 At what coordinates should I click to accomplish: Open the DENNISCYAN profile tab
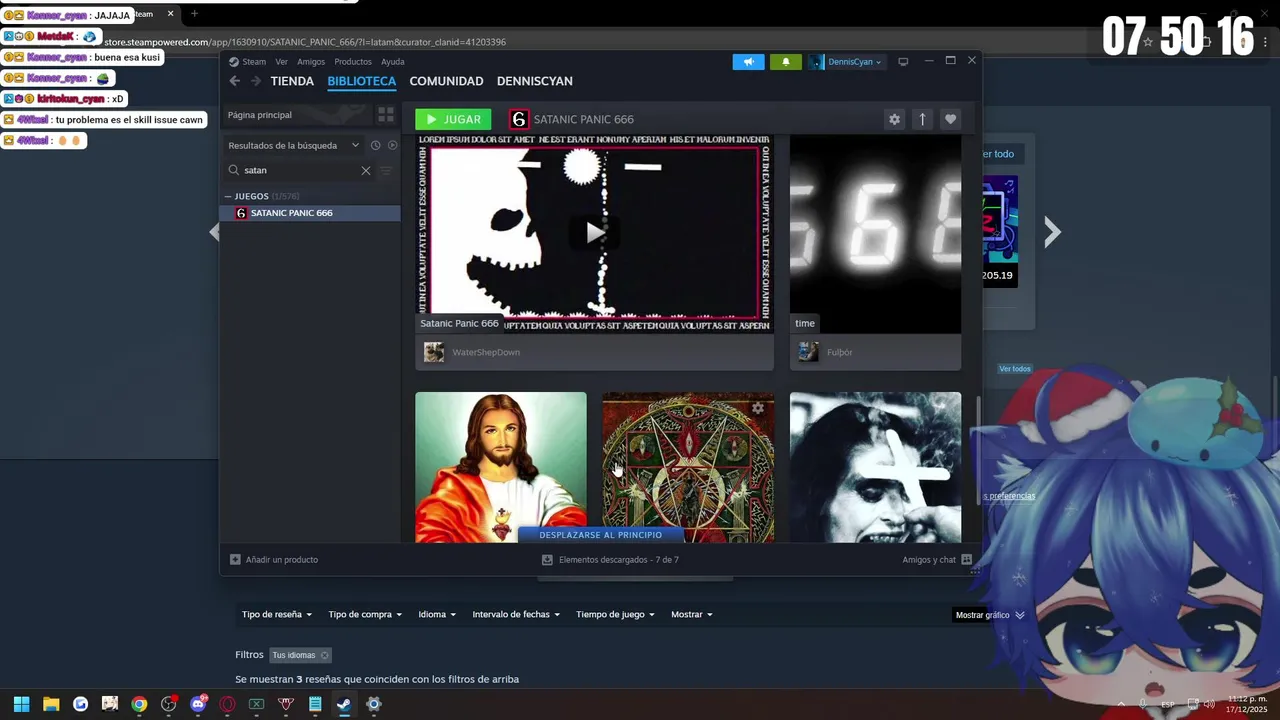click(535, 81)
